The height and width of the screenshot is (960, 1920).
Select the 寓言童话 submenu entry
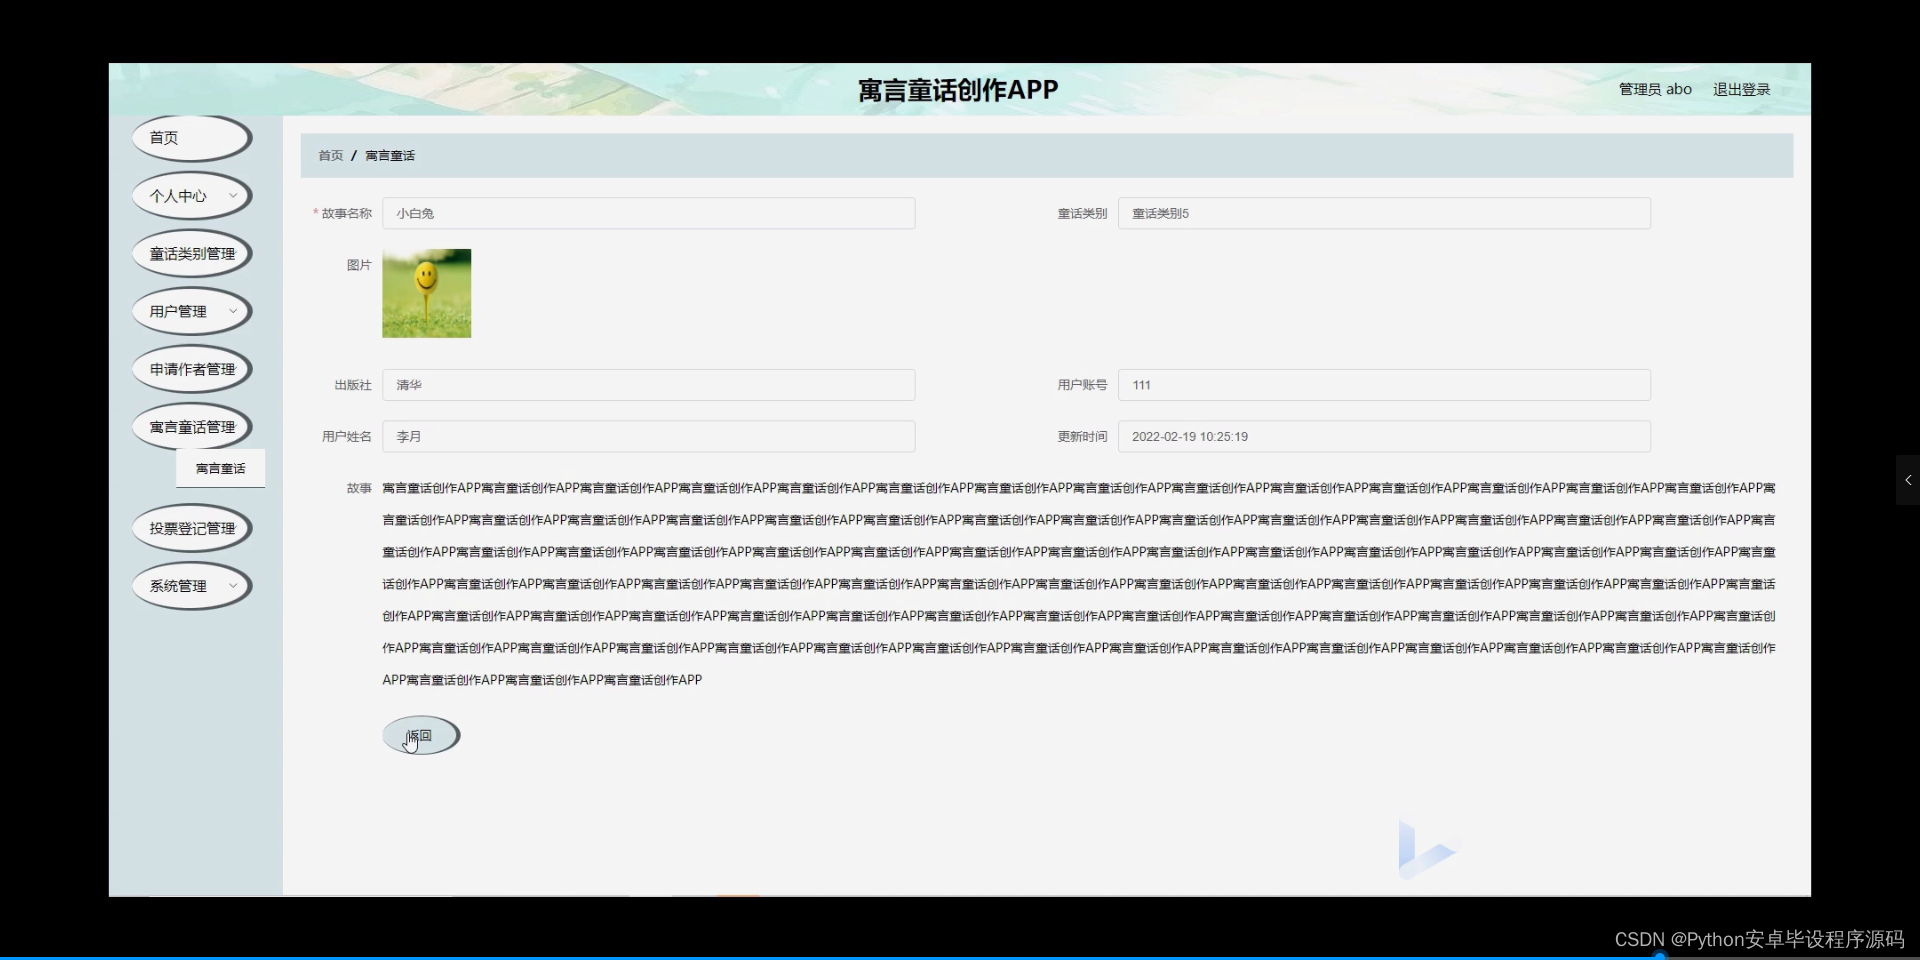click(220, 467)
